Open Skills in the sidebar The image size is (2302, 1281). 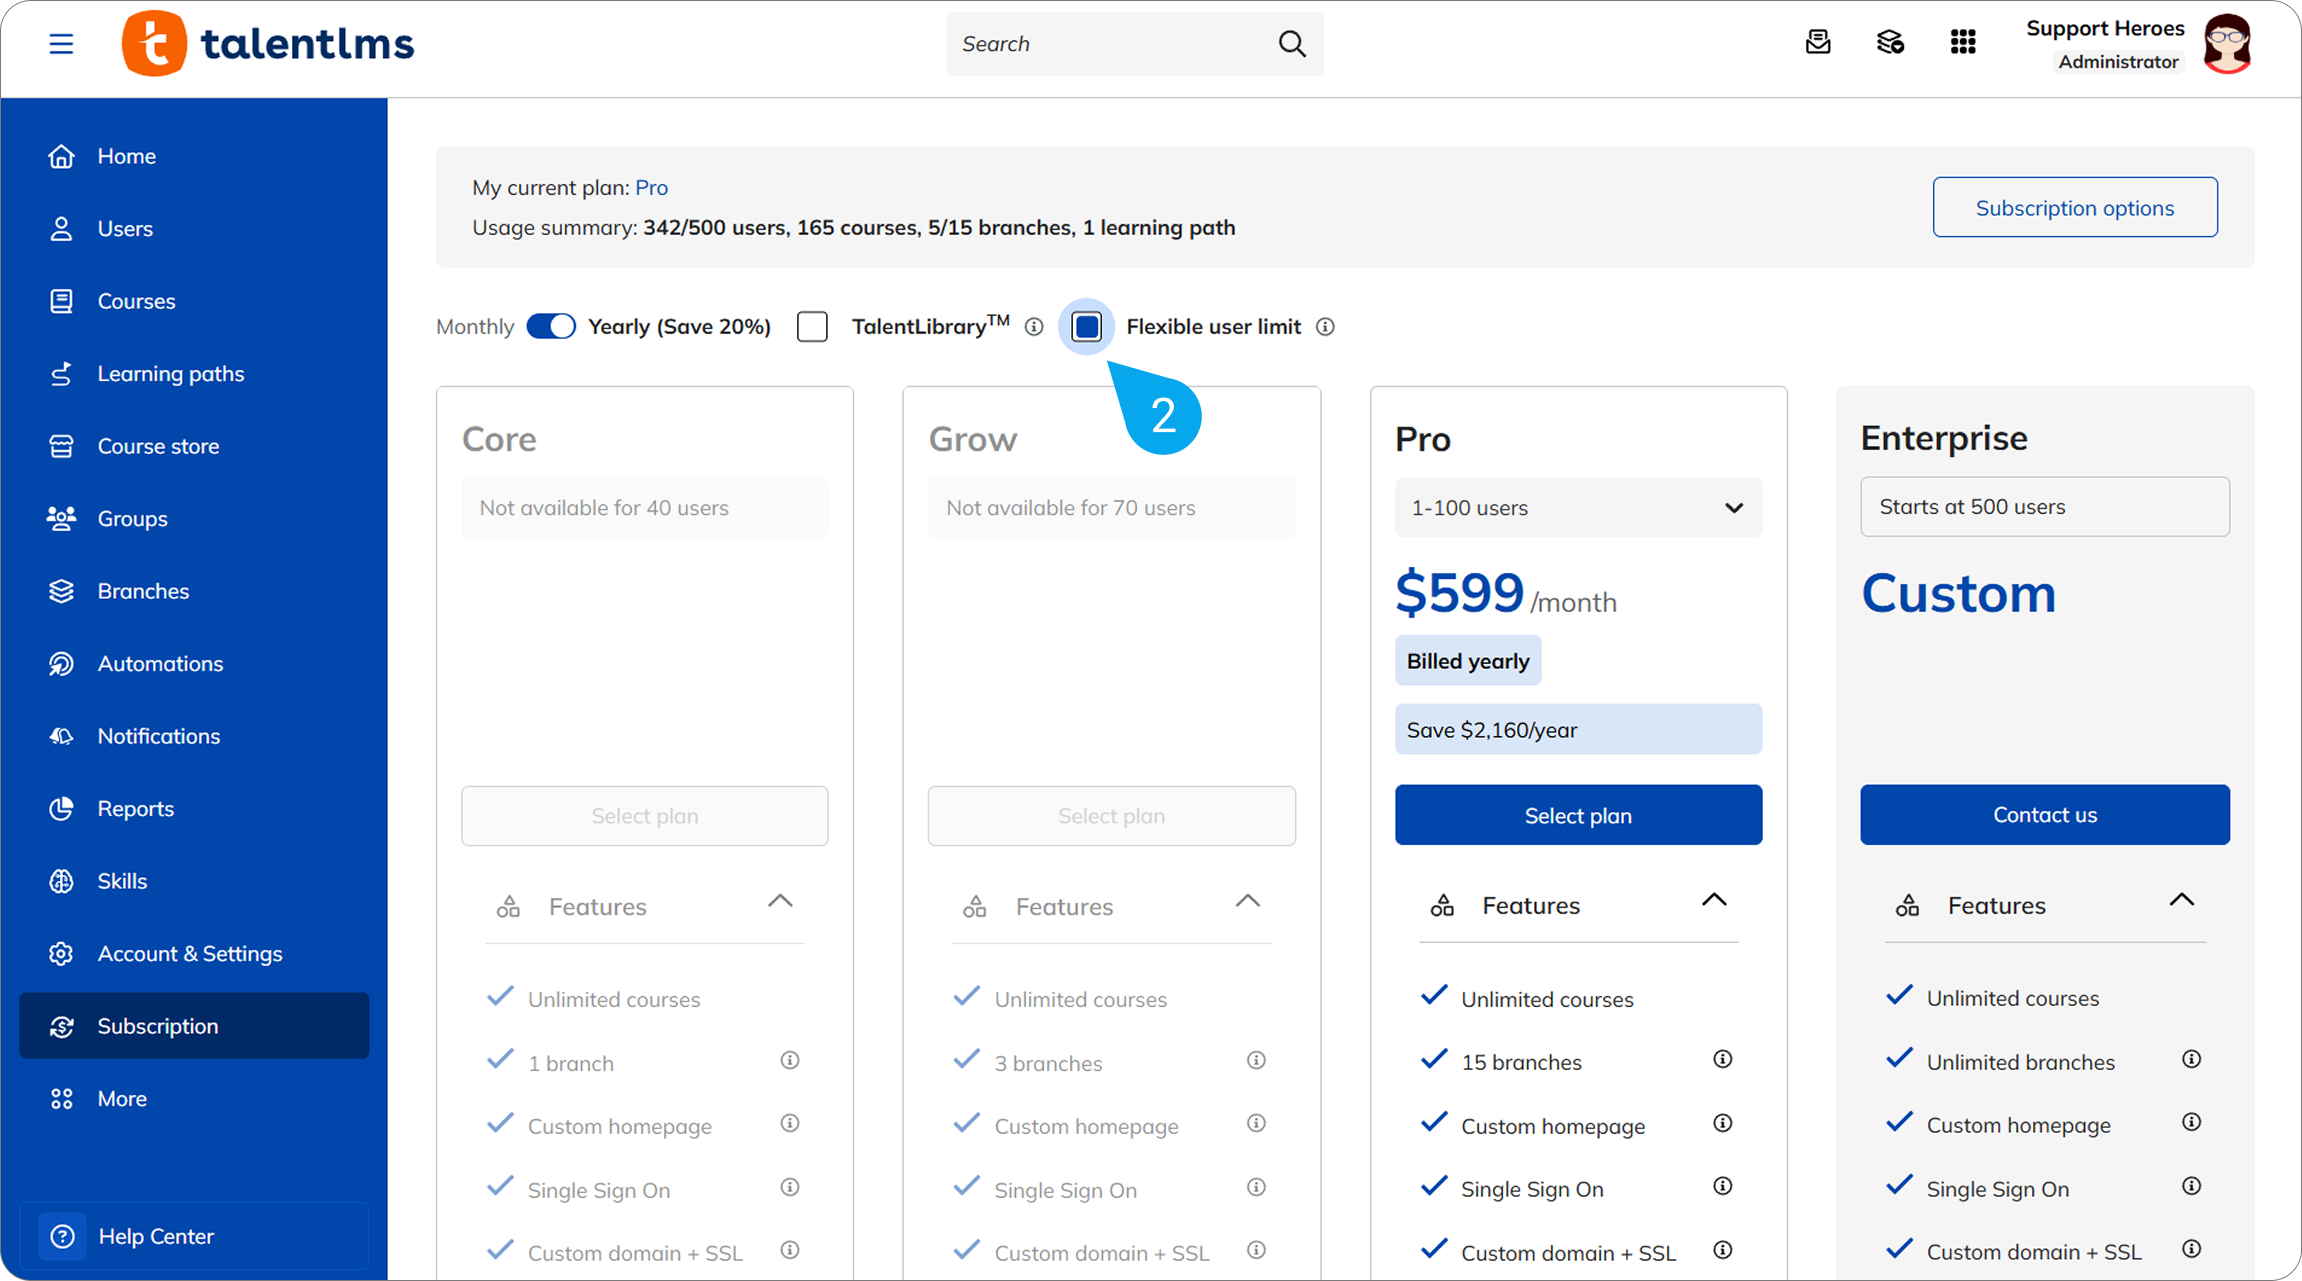click(194, 881)
